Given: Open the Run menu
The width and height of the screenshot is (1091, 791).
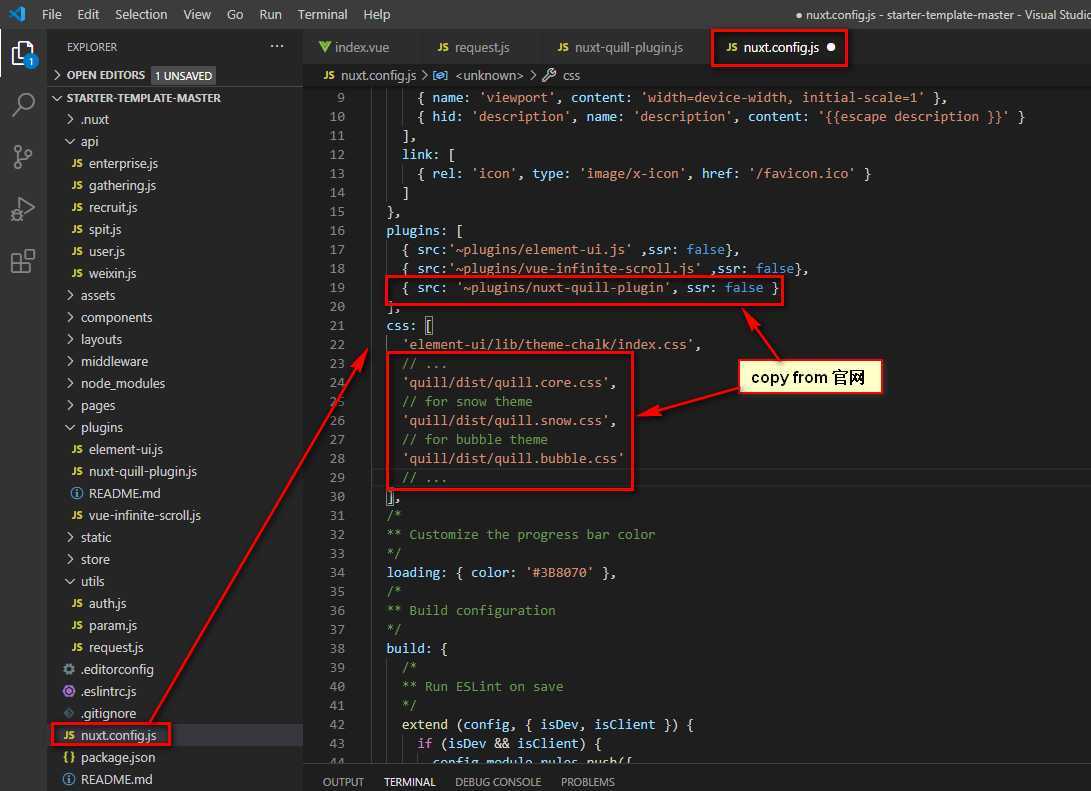Looking at the screenshot, I should (271, 14).
